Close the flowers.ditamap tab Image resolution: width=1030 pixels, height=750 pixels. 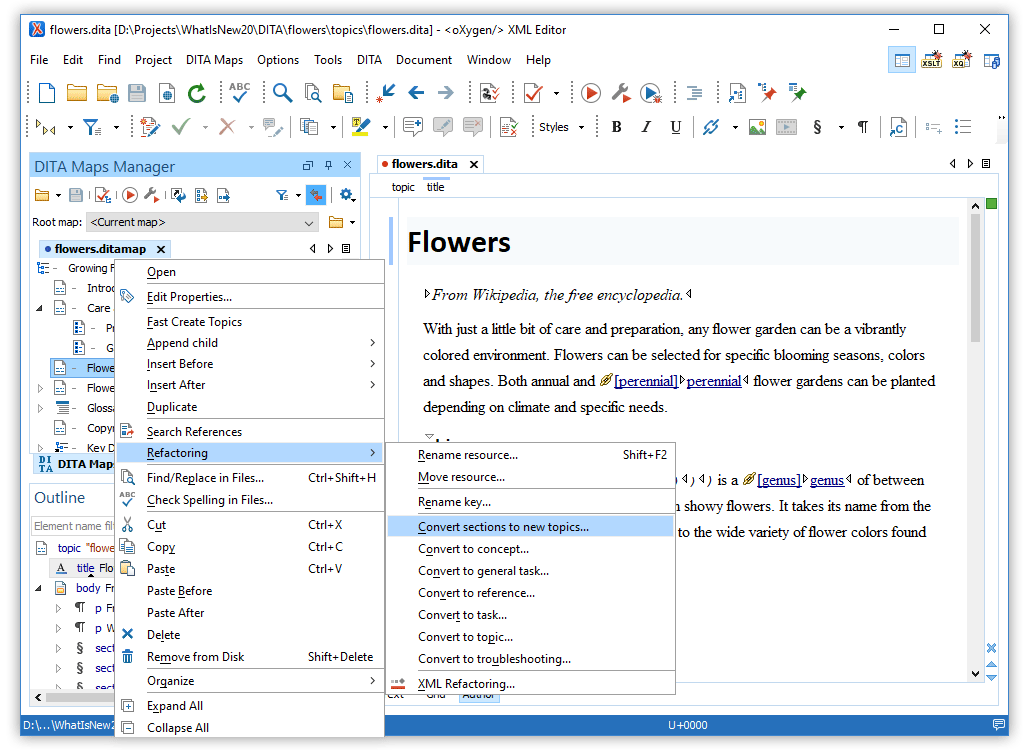click(161, 249)
